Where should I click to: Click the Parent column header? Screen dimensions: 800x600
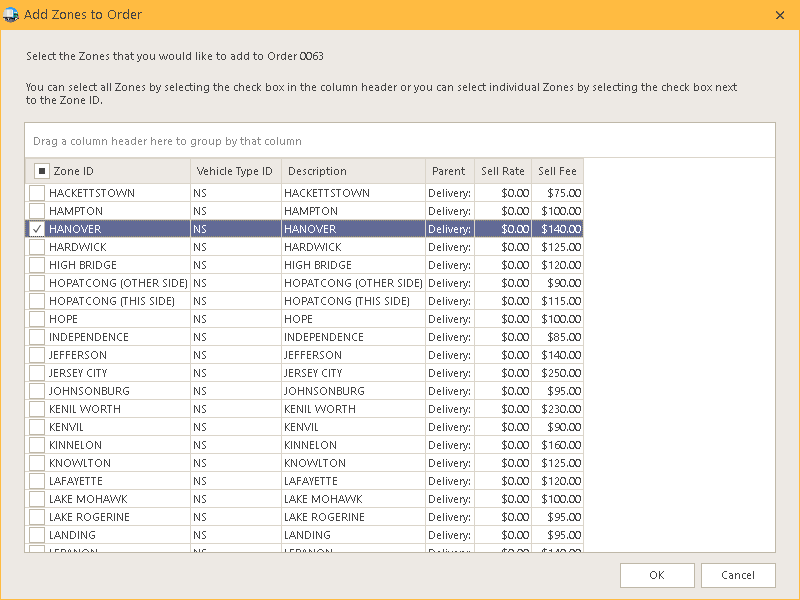tap(449, 171)
